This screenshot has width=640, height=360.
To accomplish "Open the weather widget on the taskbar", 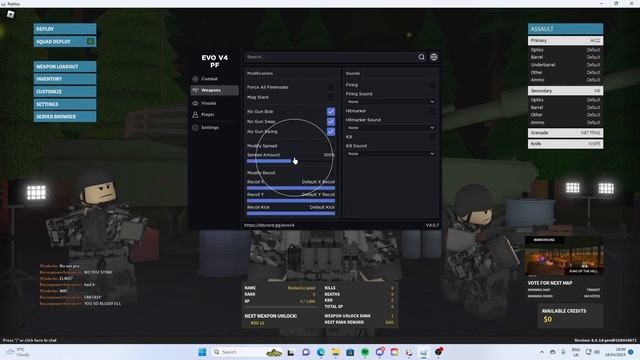I will [x=18, y=352].
